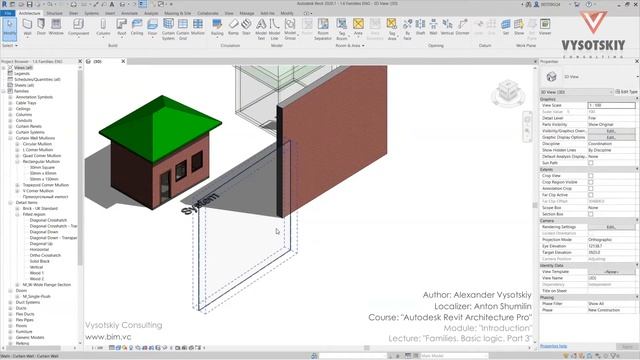
Task: Select the Floor tool
Action: click(x=152, y=27)
